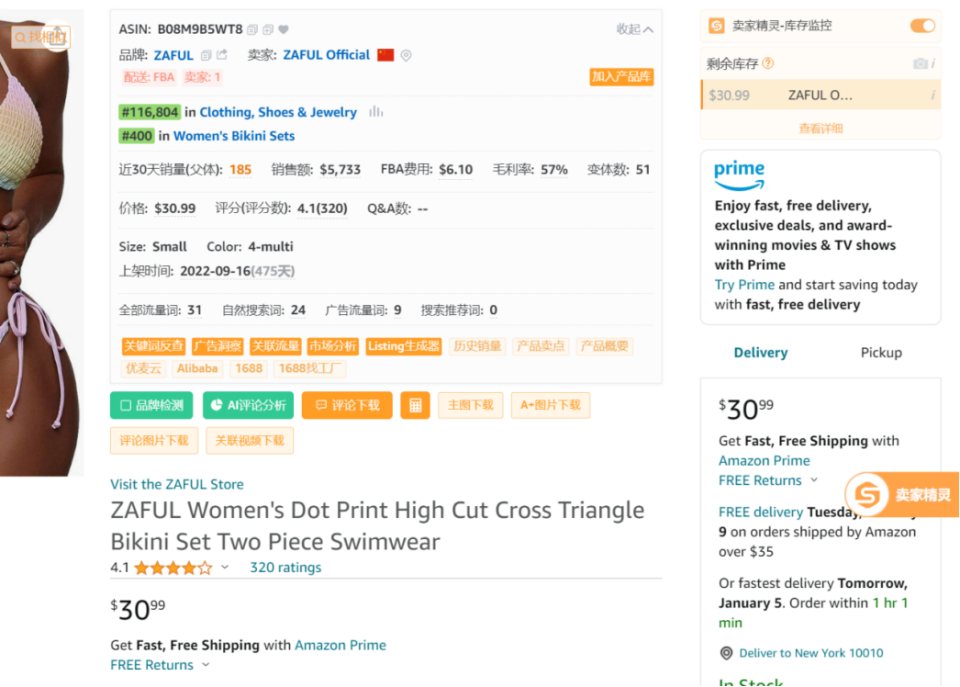Expand the star ratings dropdown arrow
The height and width of the screenshot is (687, 960).
(x=225, y=567)
